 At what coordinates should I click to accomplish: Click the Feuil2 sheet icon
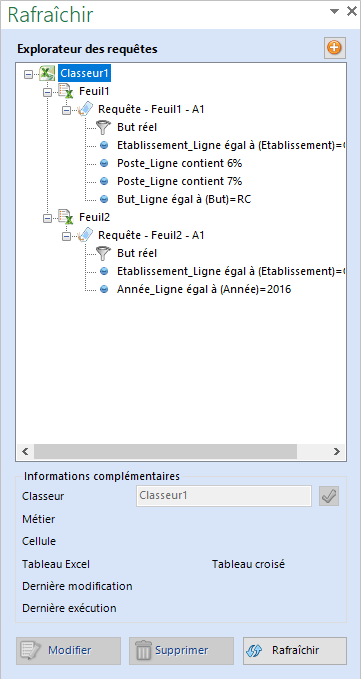(x=66, y=217)
